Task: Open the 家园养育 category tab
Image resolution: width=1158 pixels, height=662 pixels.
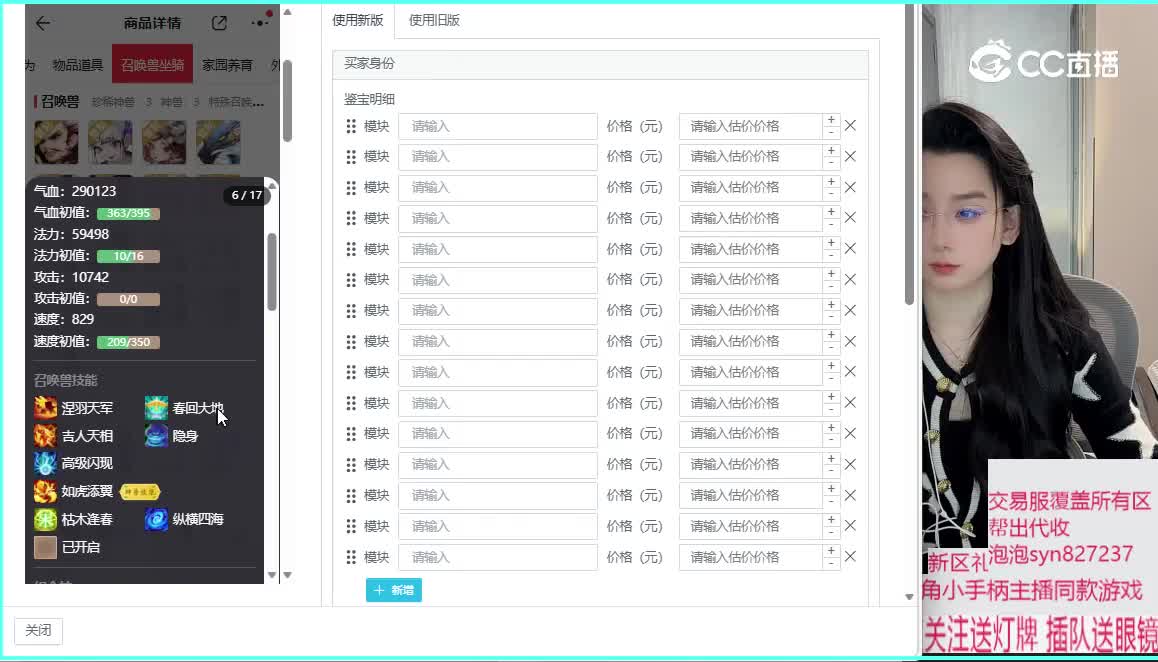Action: click(x=227, y=65)
